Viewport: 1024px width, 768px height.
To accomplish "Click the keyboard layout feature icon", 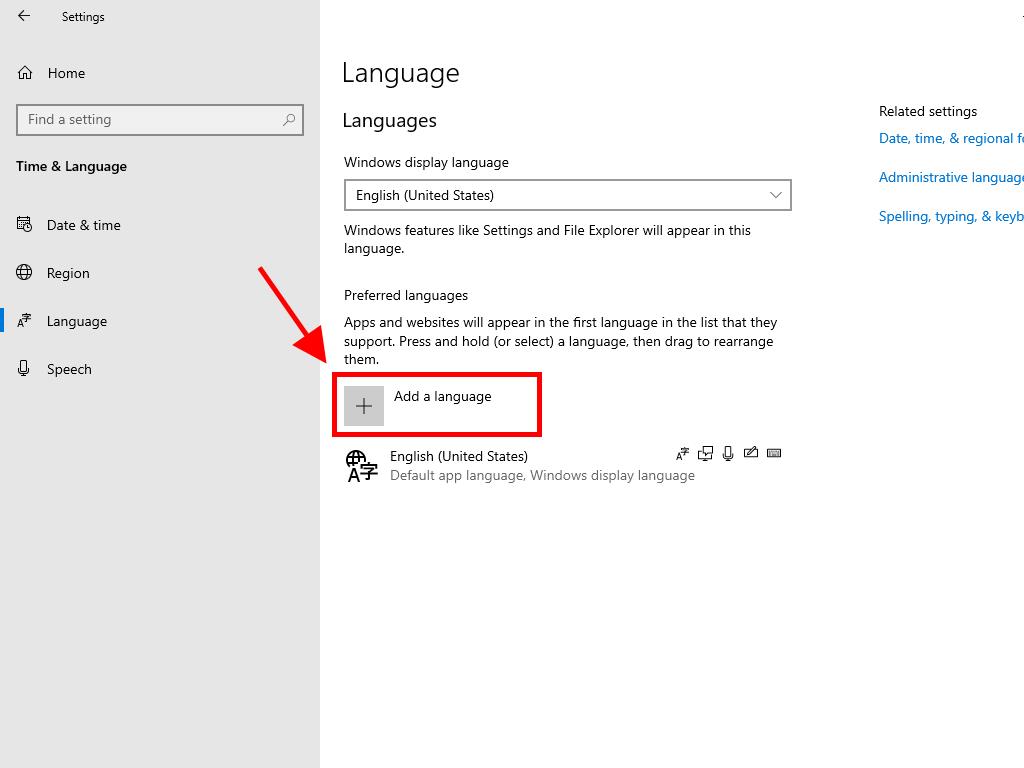I will coord(774,453).
